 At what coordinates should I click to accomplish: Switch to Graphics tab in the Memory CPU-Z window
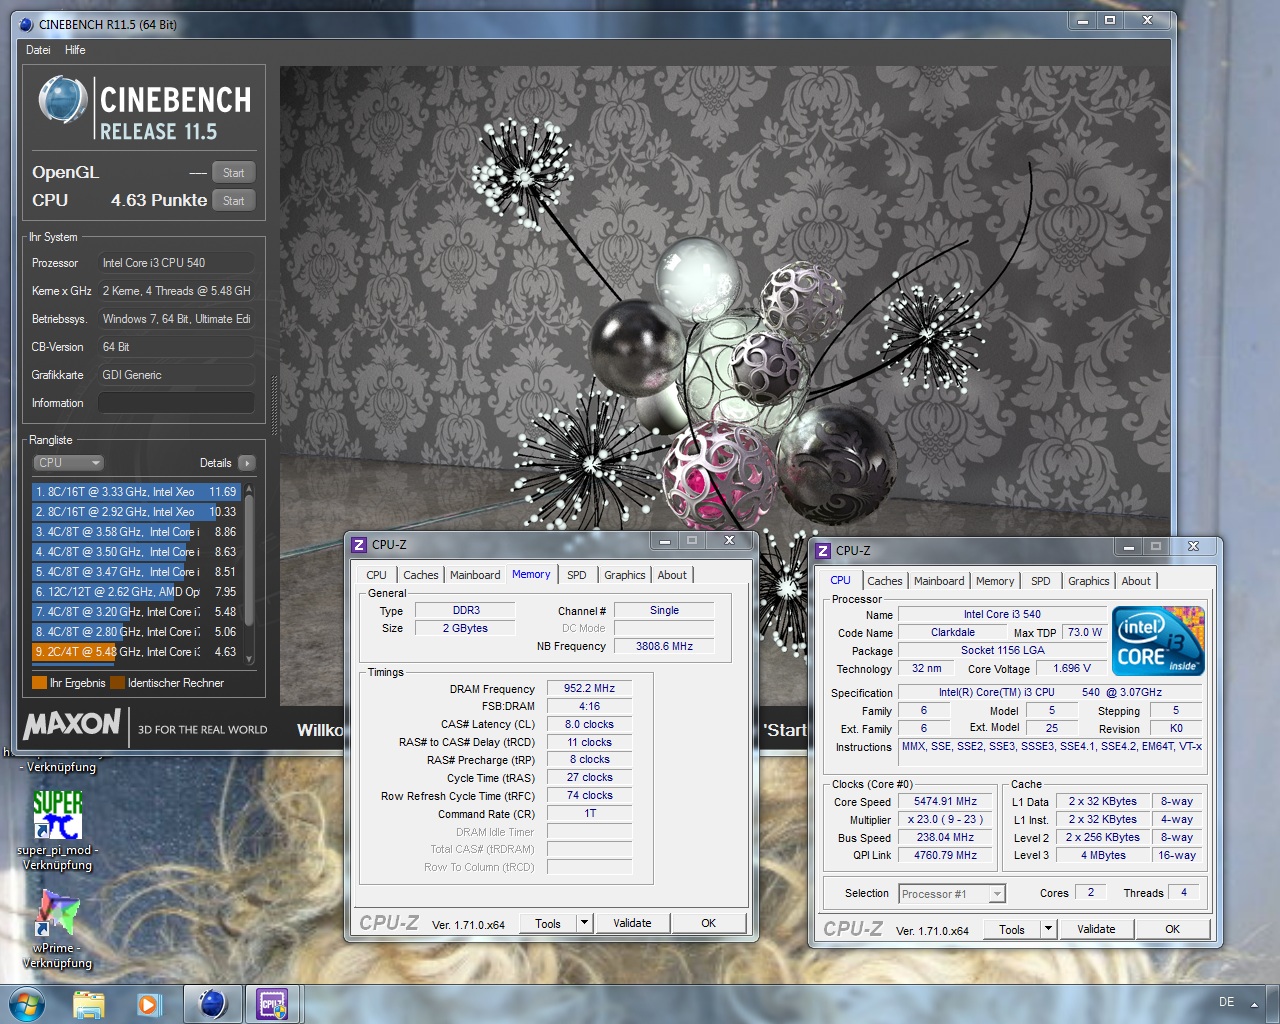(x=624, y=575)
